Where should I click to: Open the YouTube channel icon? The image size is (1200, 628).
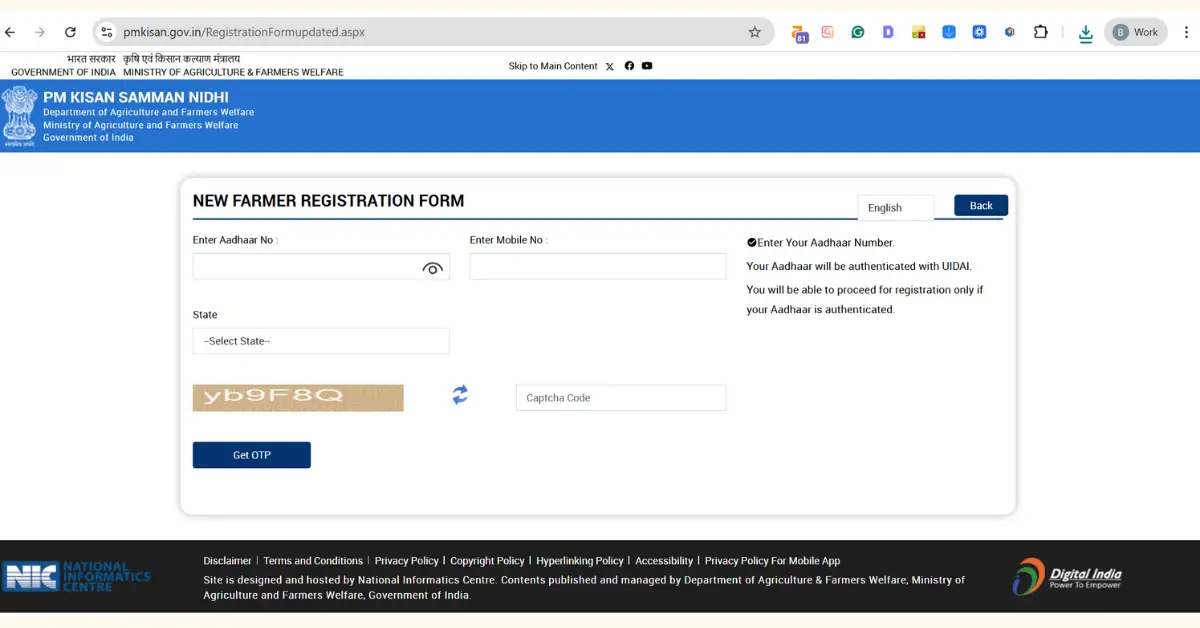point(647,66)
